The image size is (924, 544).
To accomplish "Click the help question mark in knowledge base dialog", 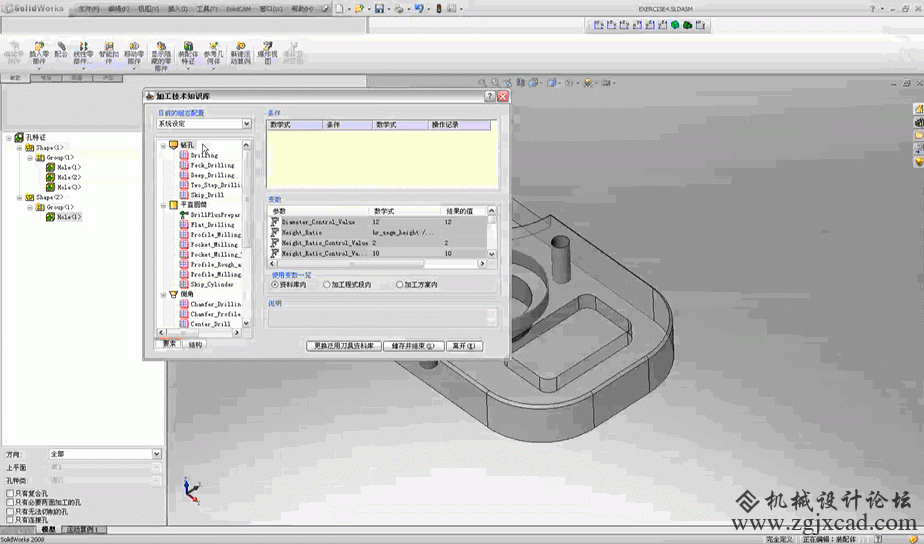I will tap(490, 96).
